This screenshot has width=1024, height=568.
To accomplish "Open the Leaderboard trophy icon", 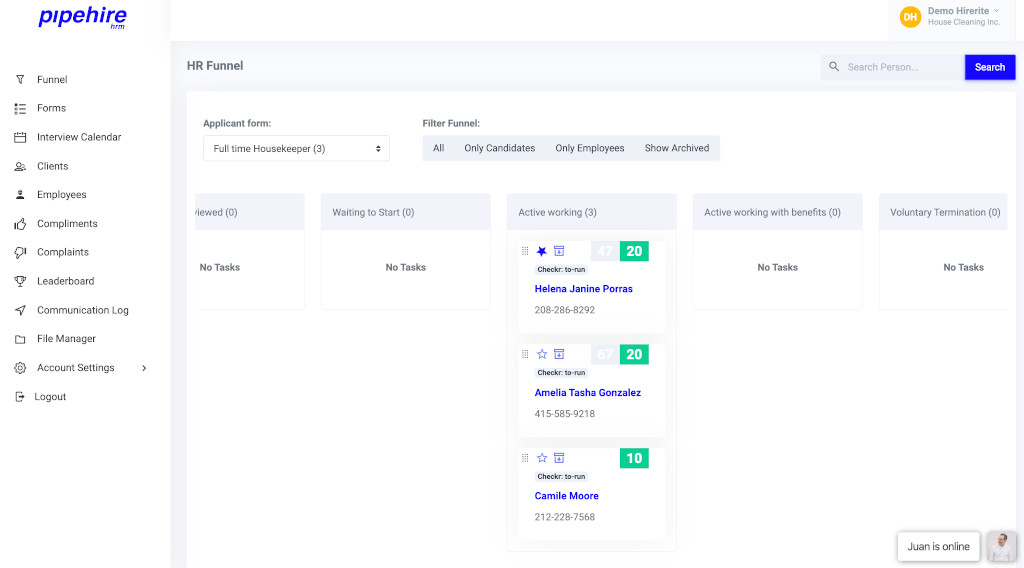I will tap(20, 281).
